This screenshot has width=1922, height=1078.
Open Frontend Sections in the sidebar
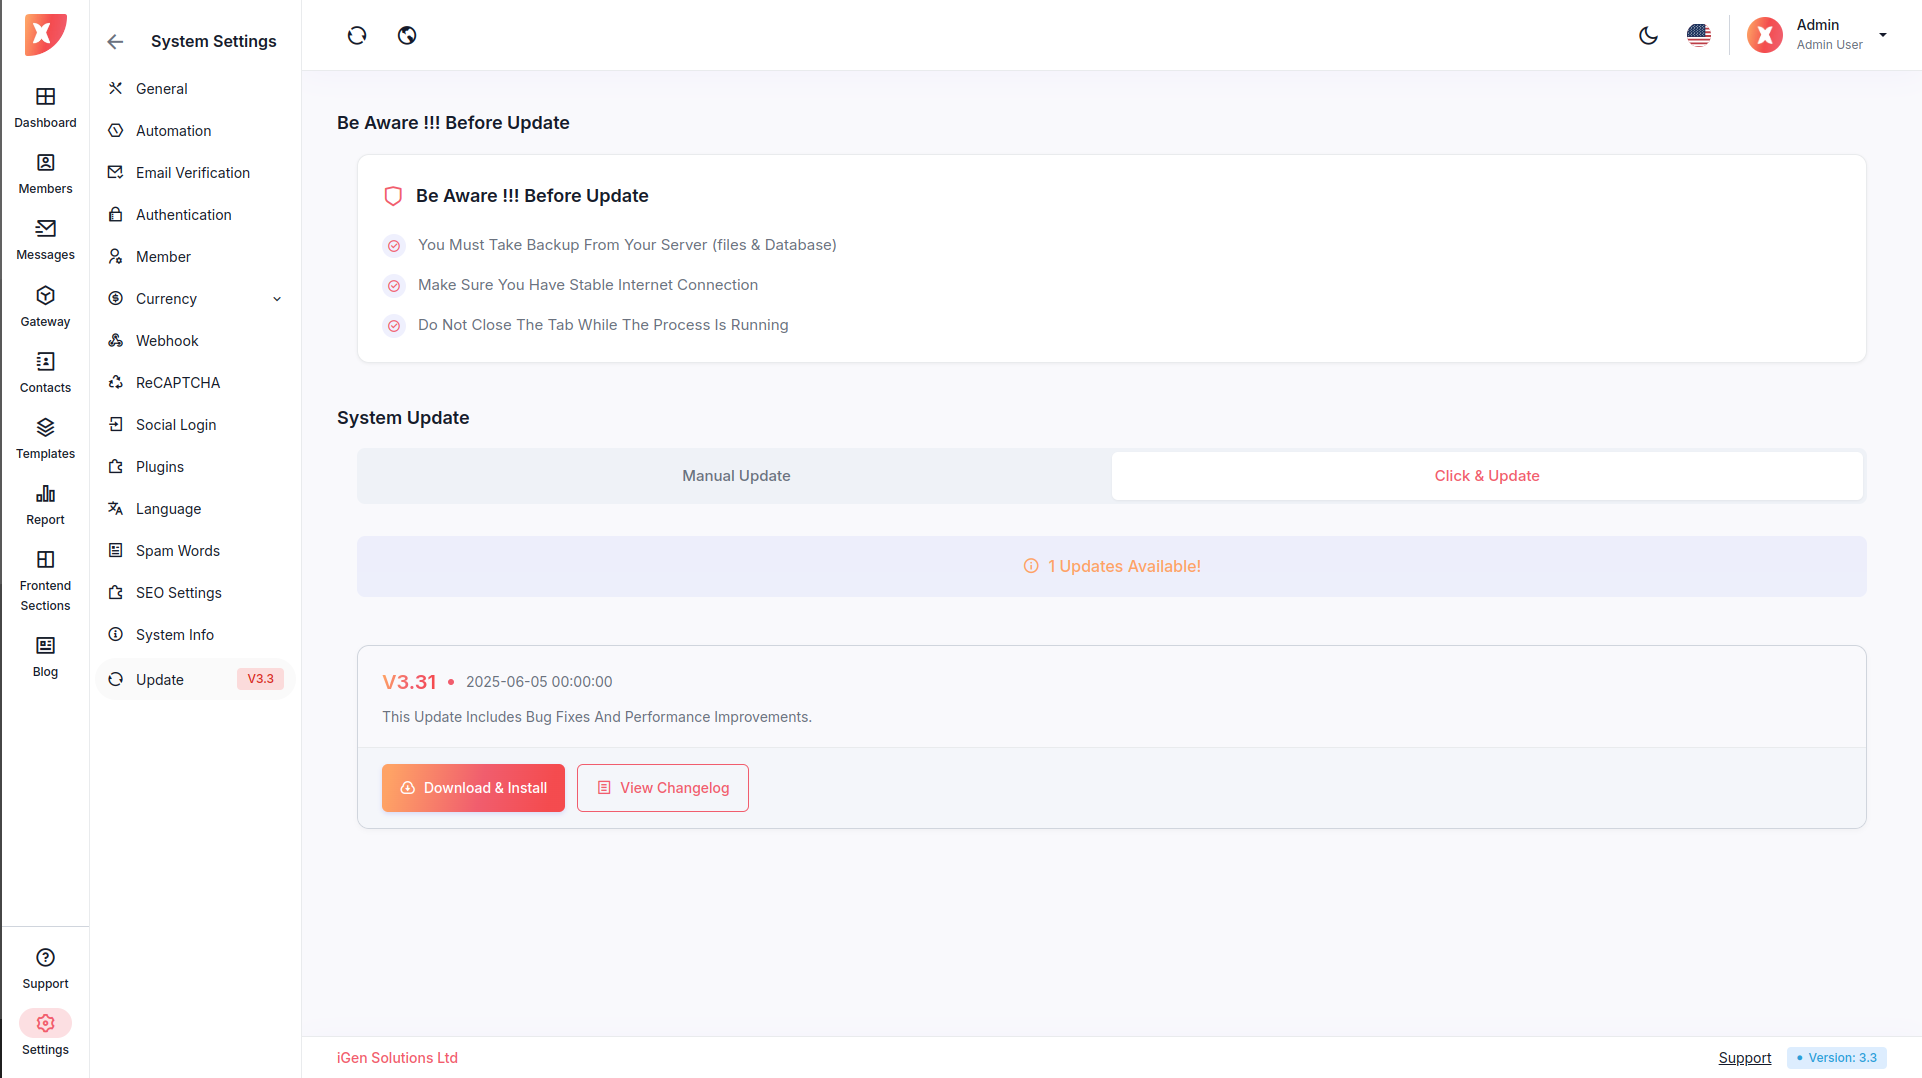pos(45,580)
